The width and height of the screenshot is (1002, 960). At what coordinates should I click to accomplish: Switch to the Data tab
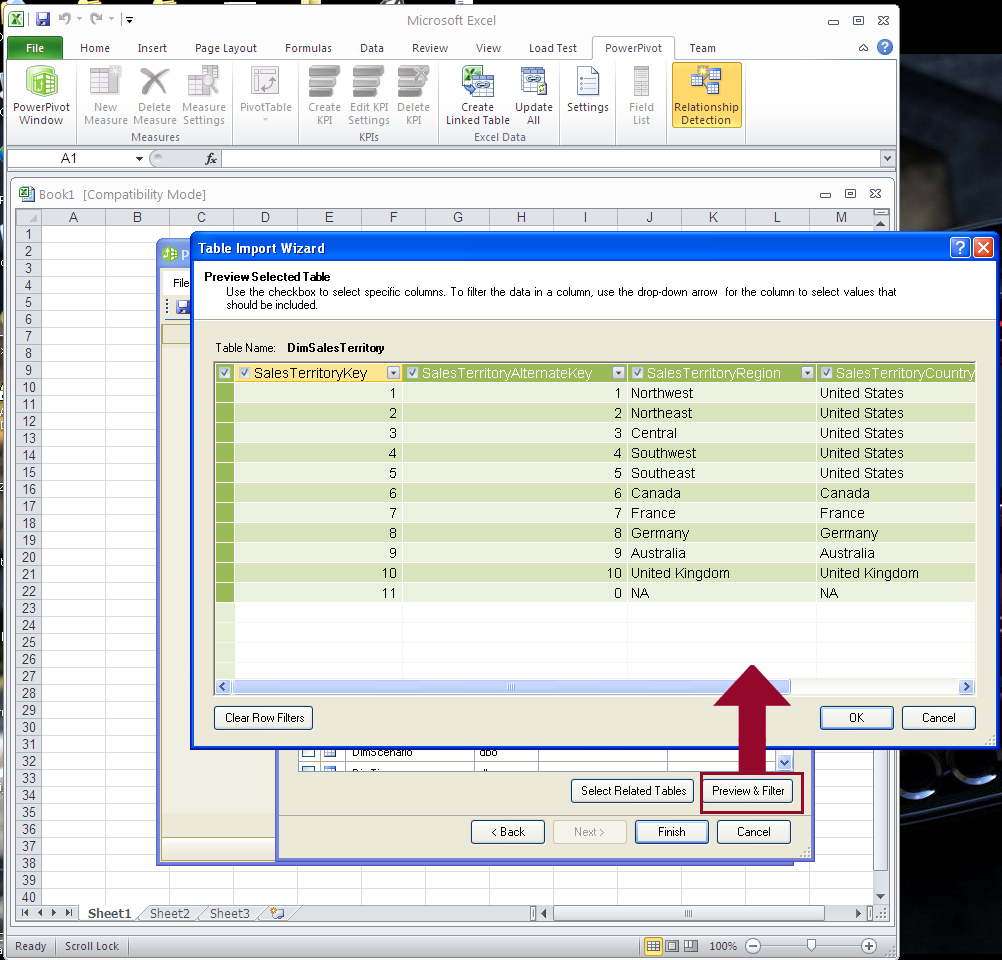point(372,48)
